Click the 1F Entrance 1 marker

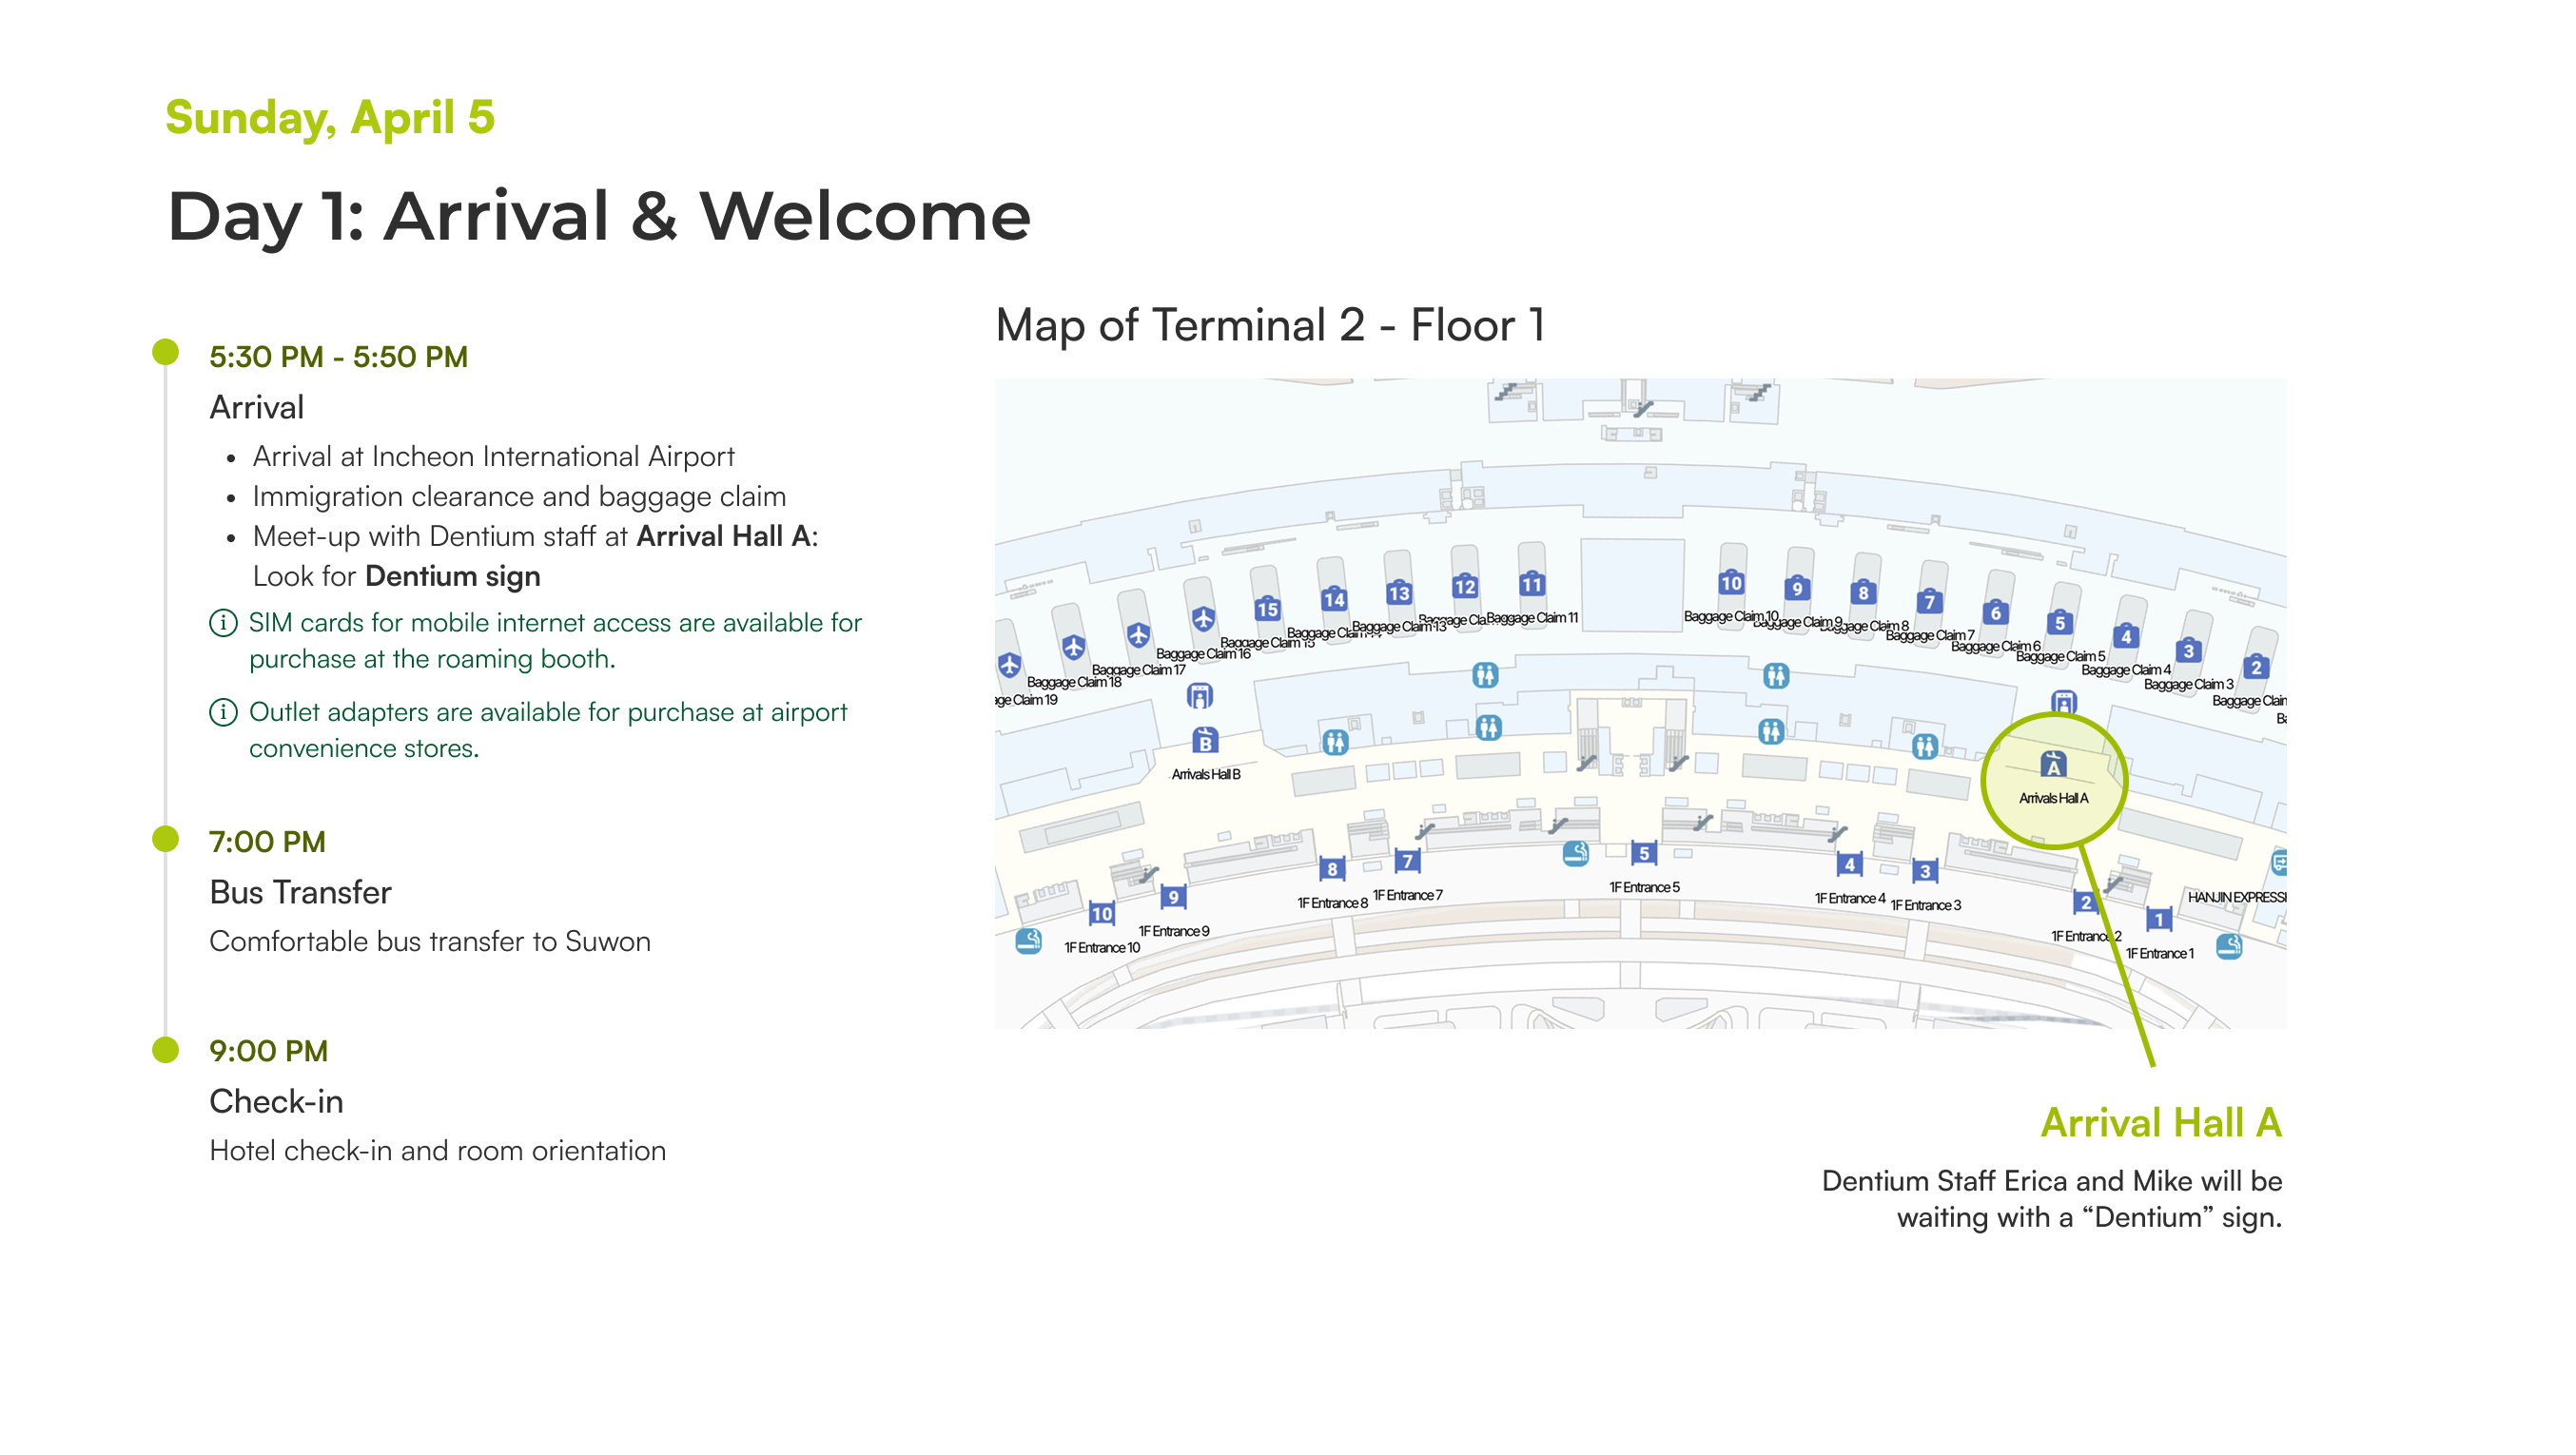pyautogui.click(x=2158, y=919)
